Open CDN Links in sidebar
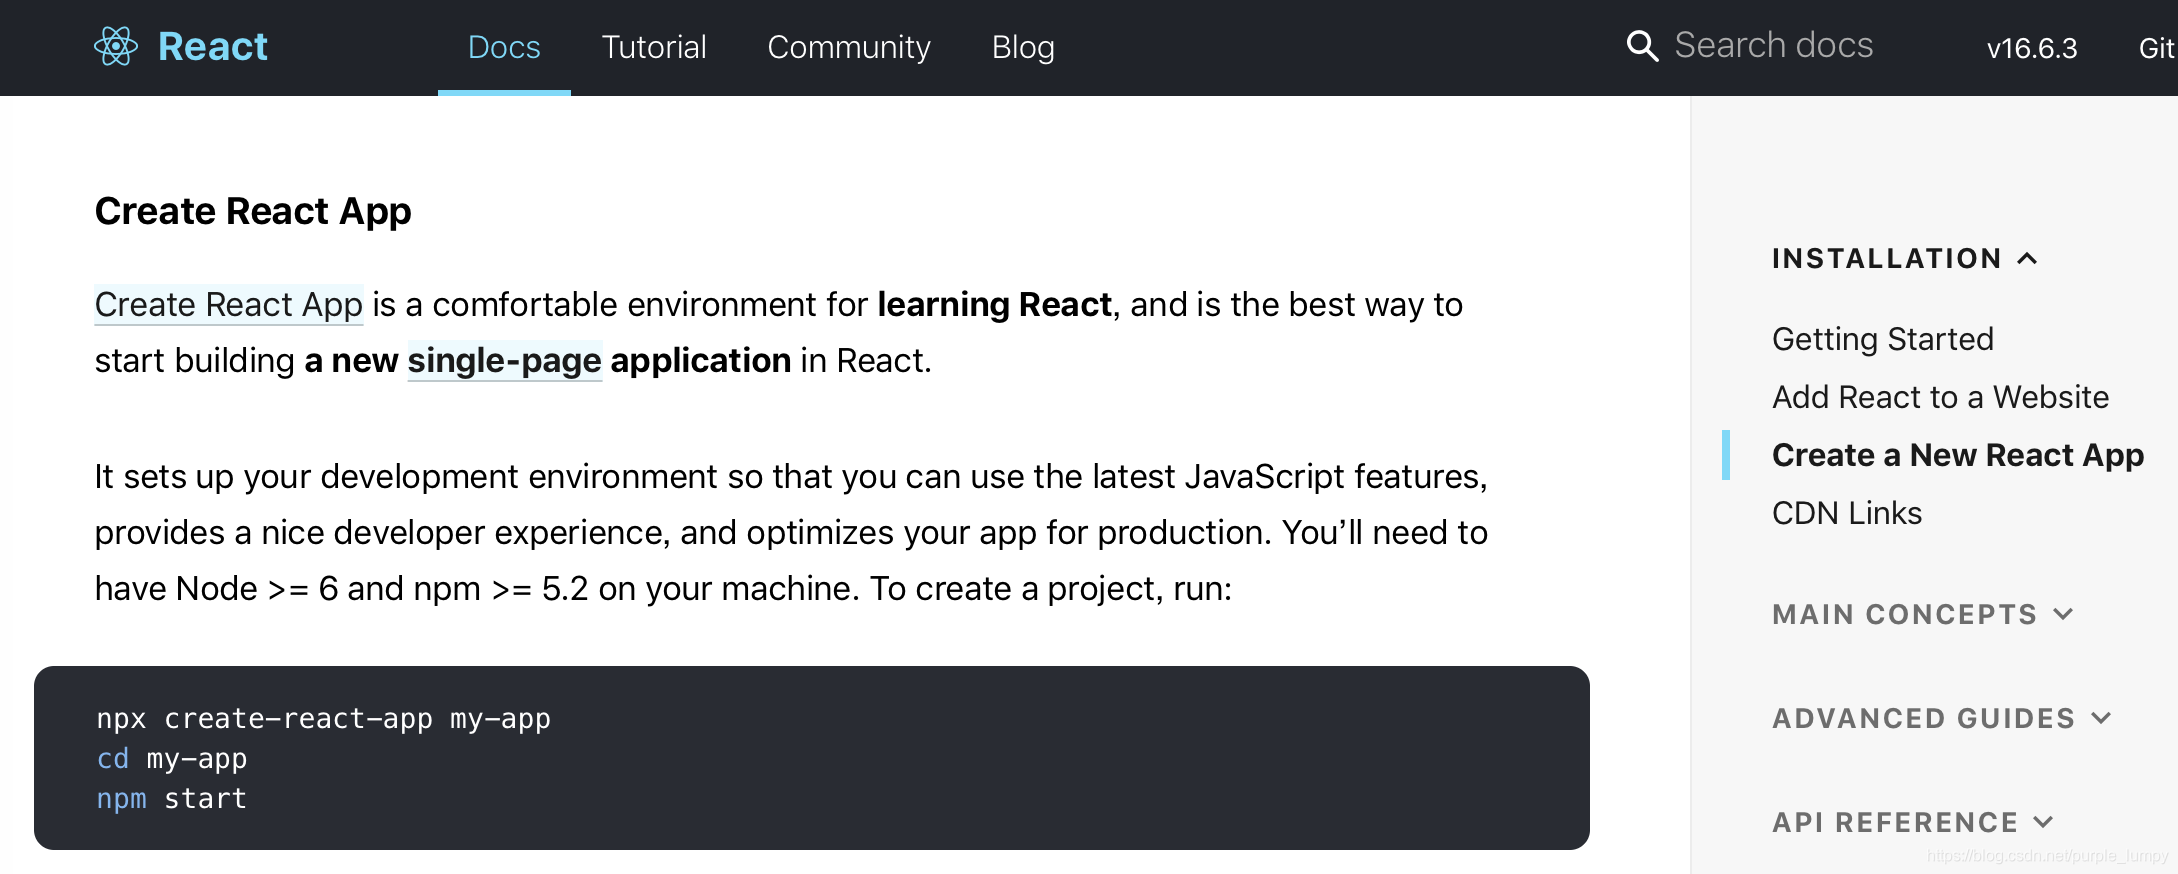 pos(1847,513)
